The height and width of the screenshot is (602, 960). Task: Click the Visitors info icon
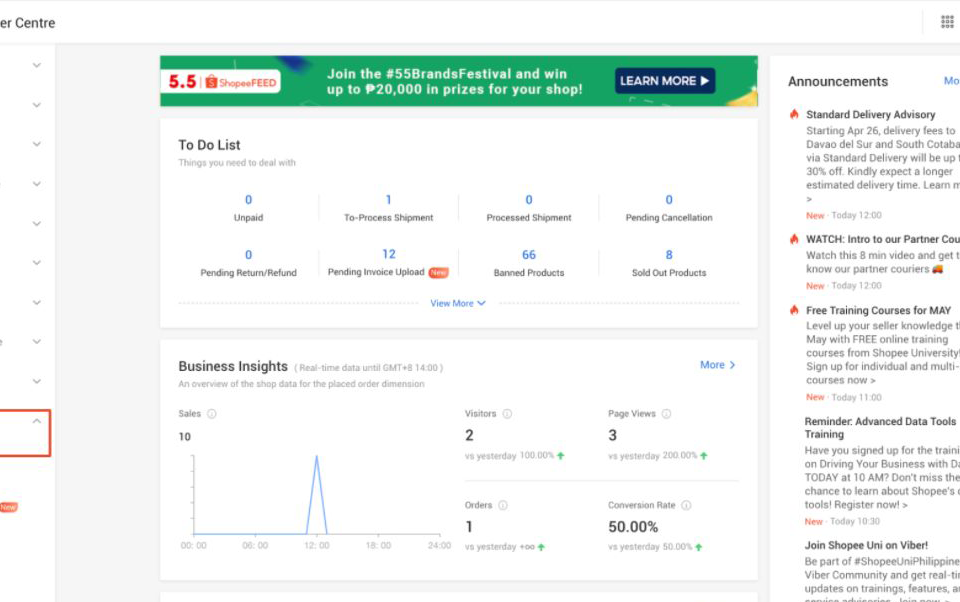(x=506, y=413)
